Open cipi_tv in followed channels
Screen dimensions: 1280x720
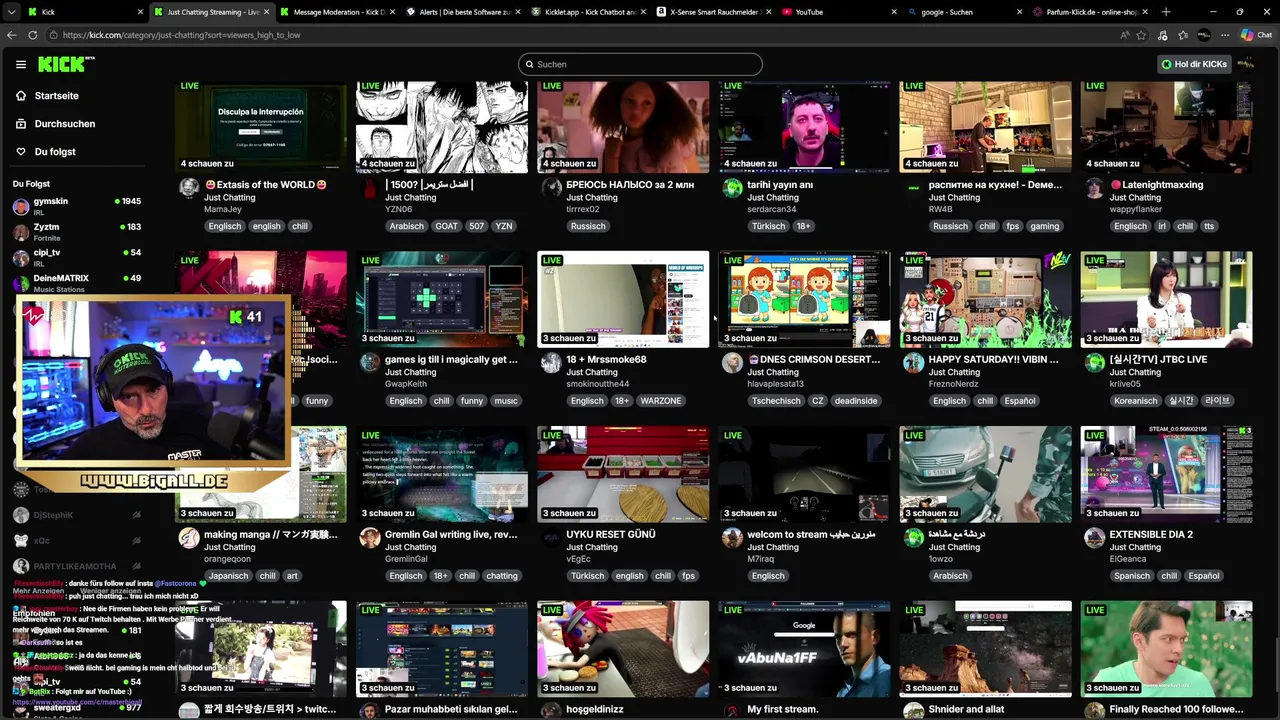[x=78, y=257]
